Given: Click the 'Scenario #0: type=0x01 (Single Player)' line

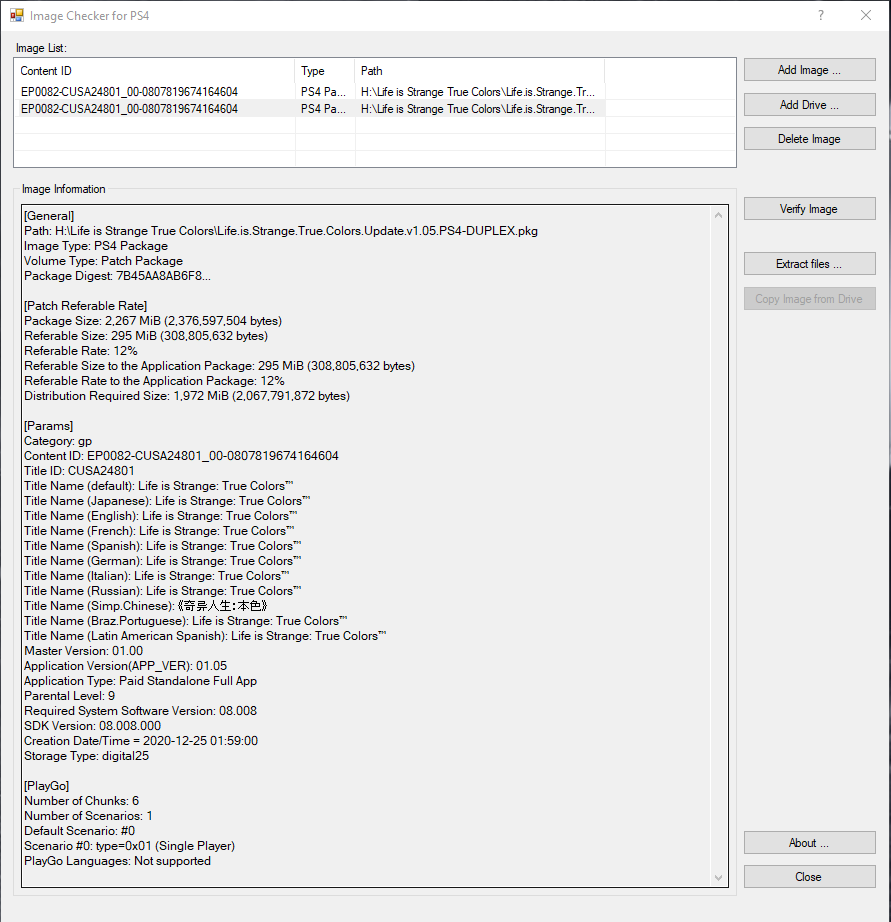Looking at the screenshot, I should pos(129,846).
